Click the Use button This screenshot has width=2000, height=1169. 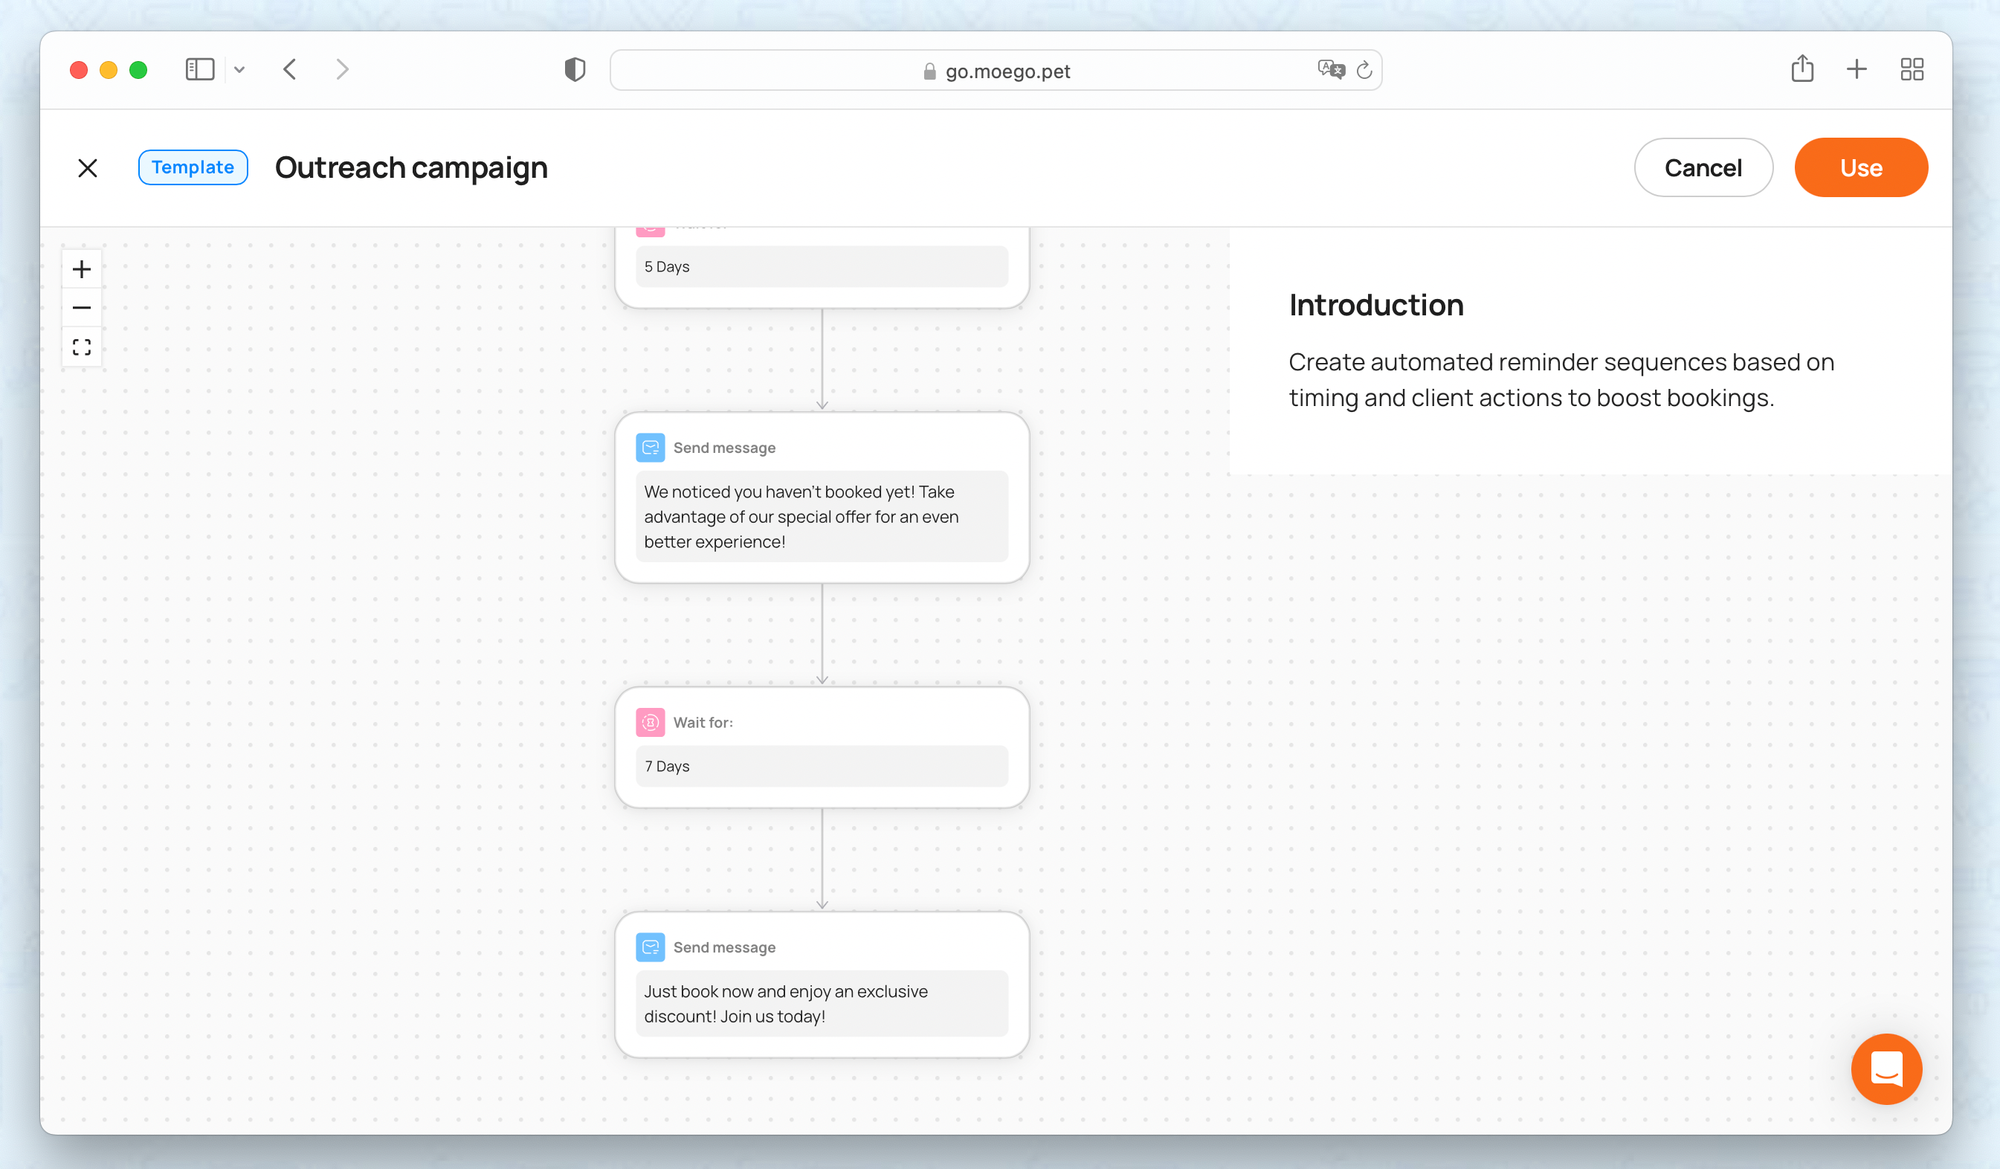[x=1861, y=168]
